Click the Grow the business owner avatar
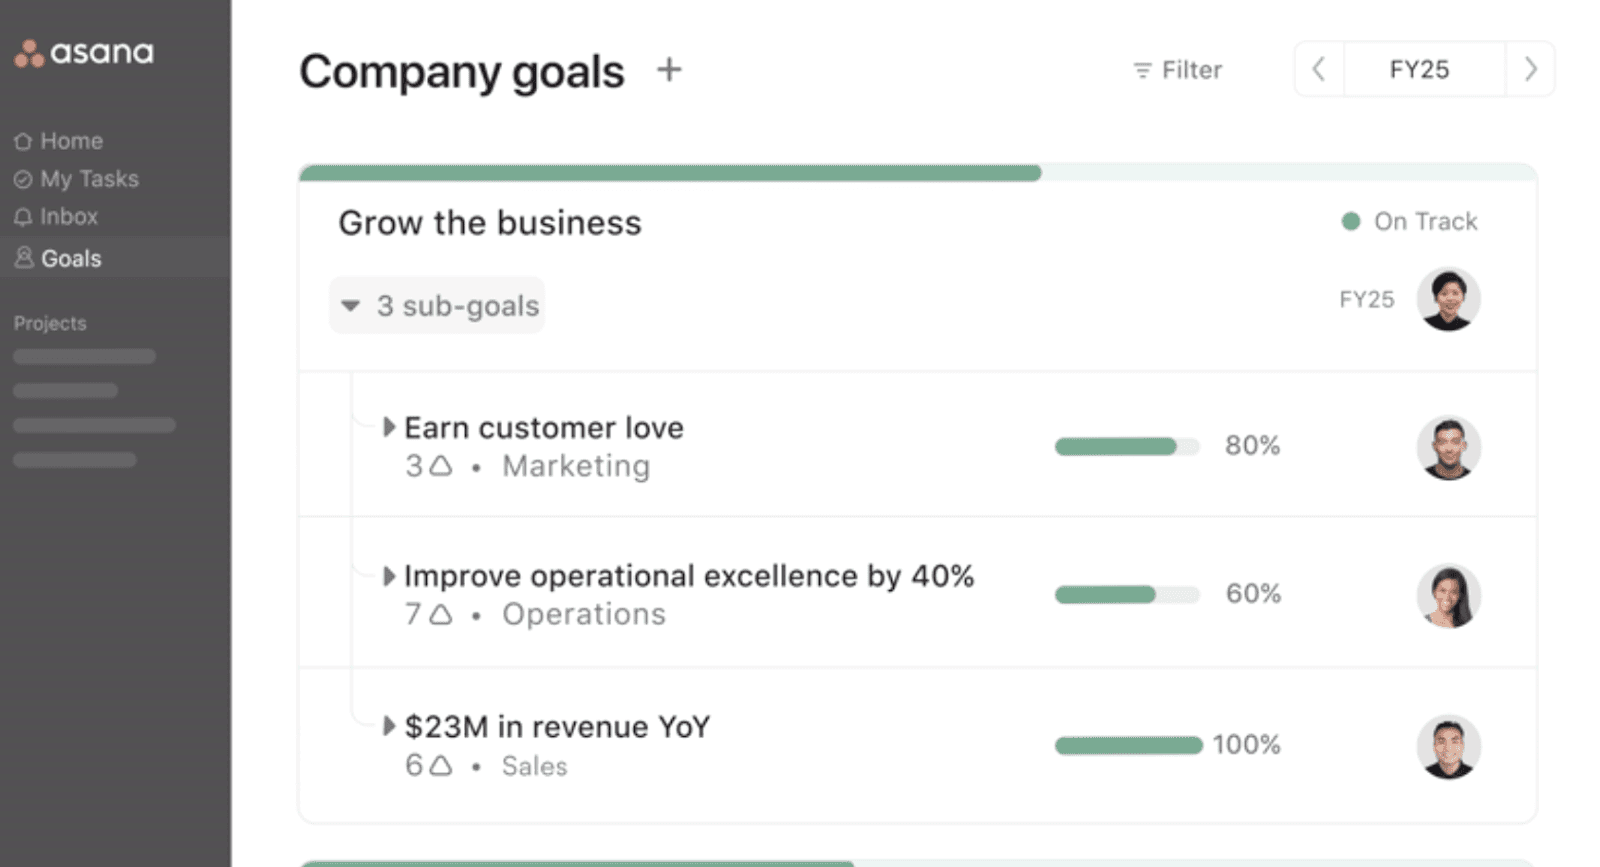 [1448, 299]
